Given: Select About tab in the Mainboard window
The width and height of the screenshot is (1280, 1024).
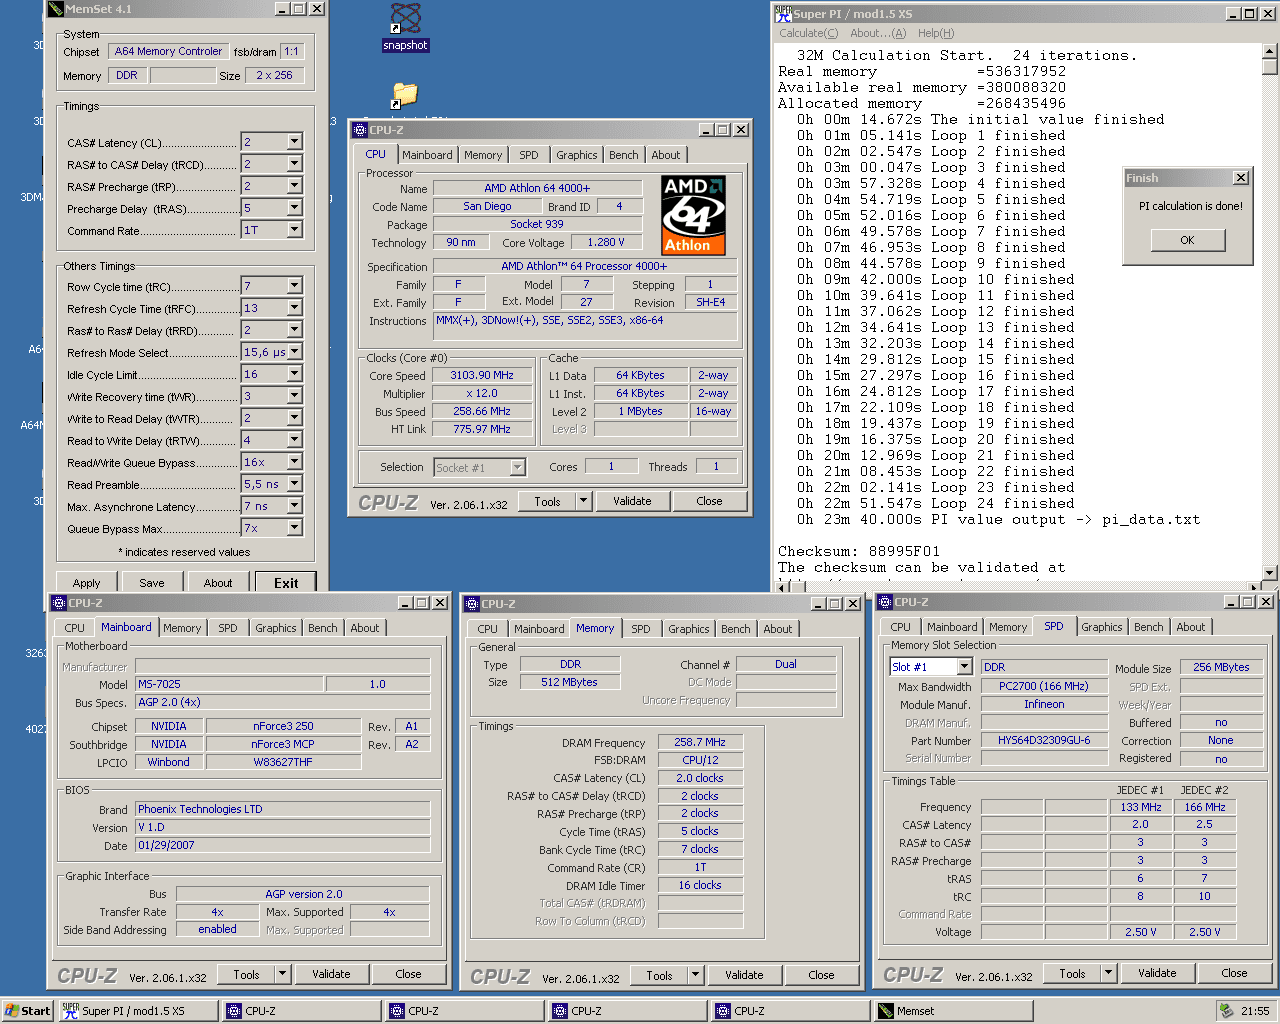Looking at the screenshot, I should (365, 628).
